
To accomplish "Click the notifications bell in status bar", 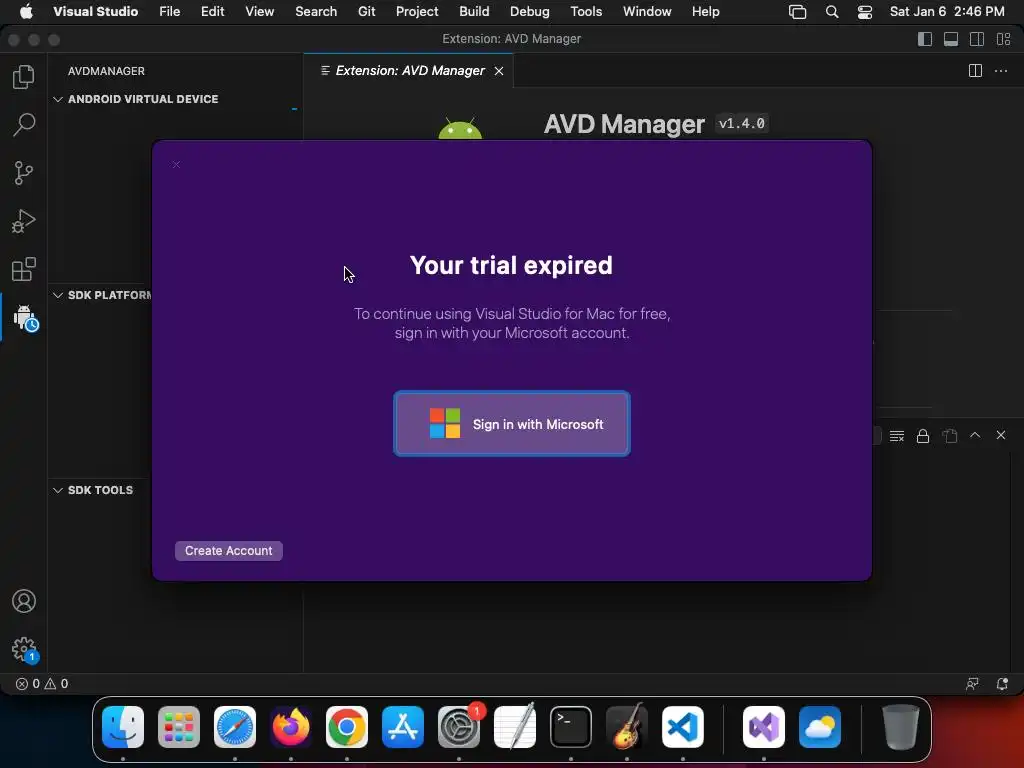I will pyautogui.click(x=1002, y=684).
